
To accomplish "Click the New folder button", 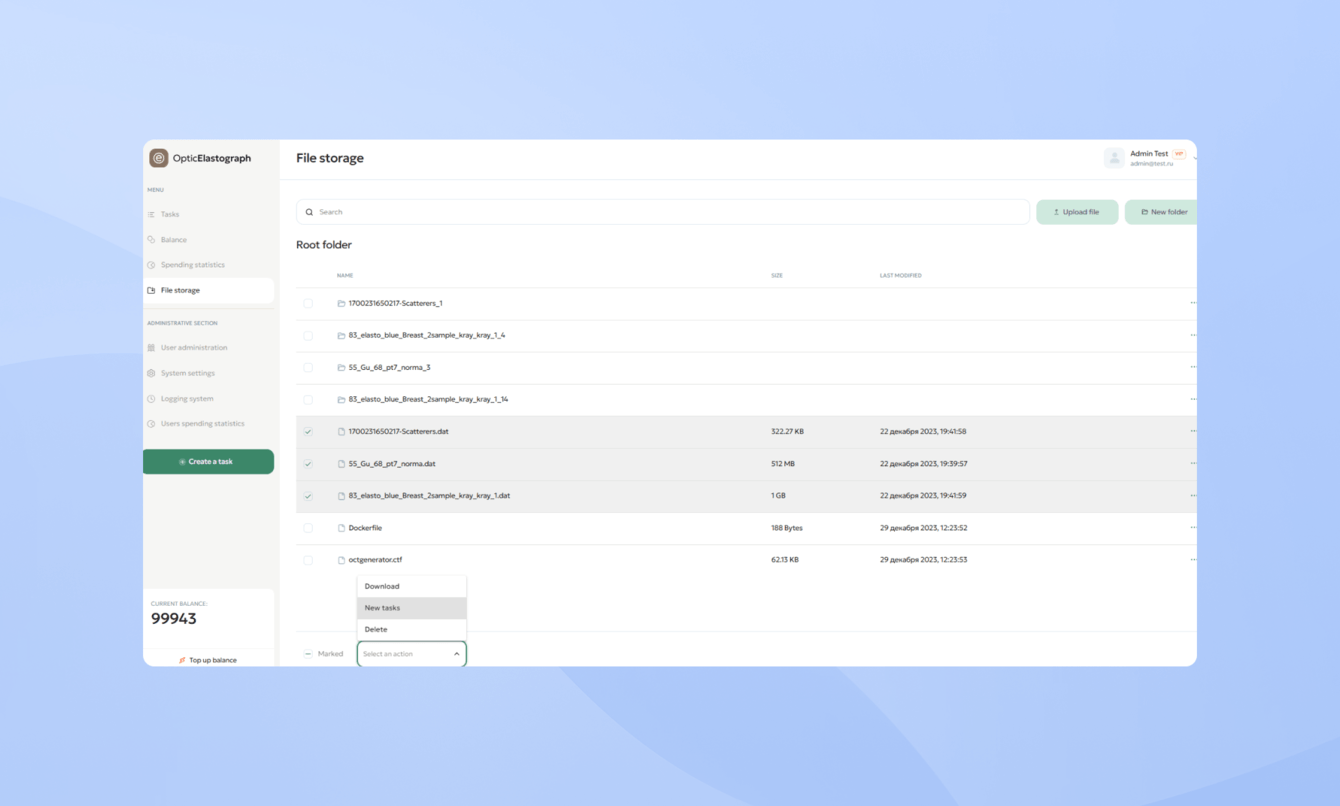I will coord(1162,212).
